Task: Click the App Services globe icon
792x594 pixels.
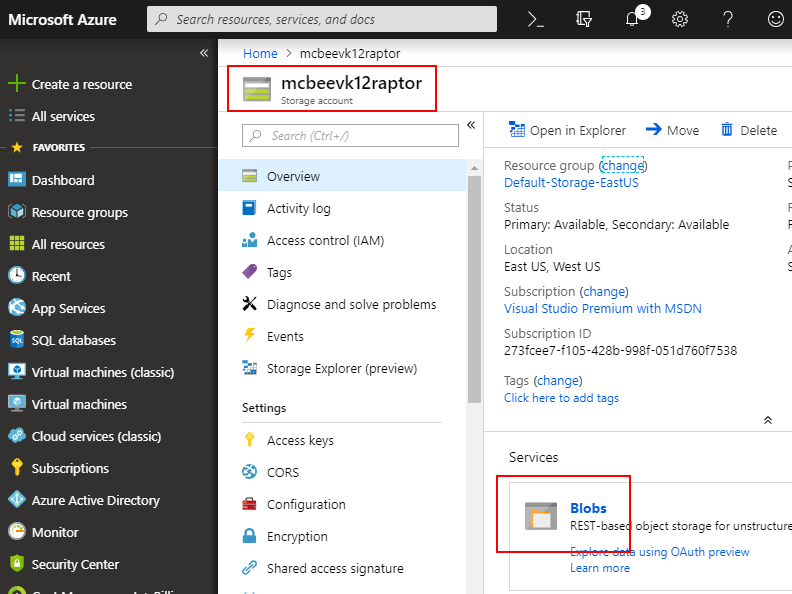Action: coord(17,307)
